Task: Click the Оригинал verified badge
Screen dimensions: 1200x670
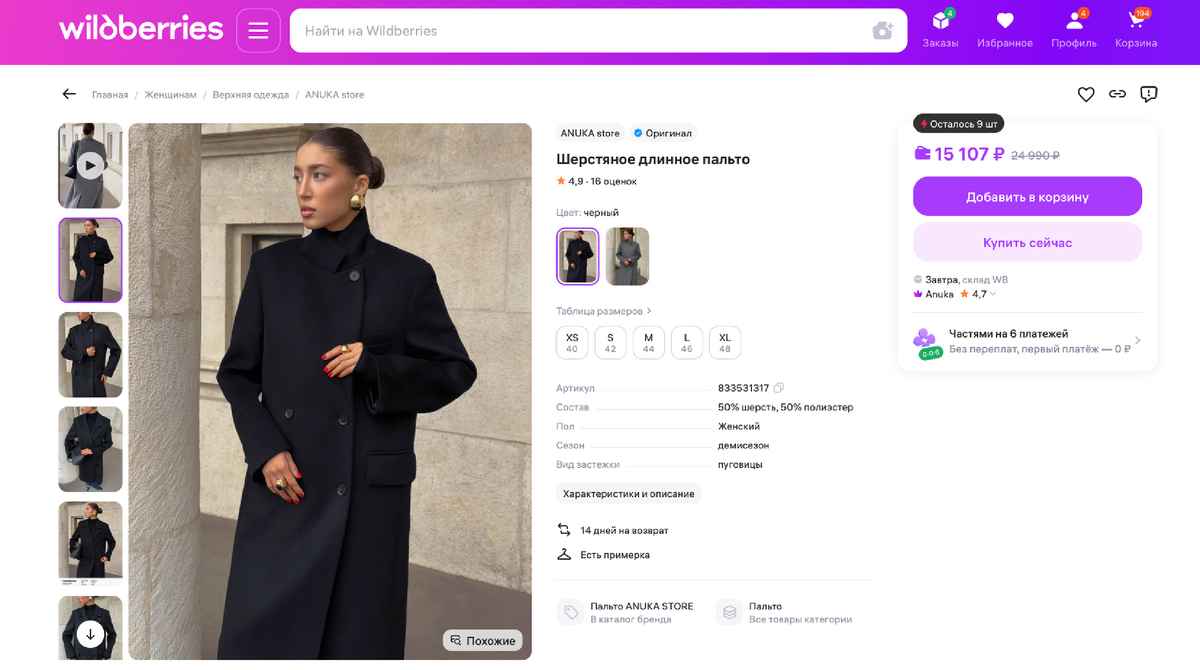Action: [663, 133]
